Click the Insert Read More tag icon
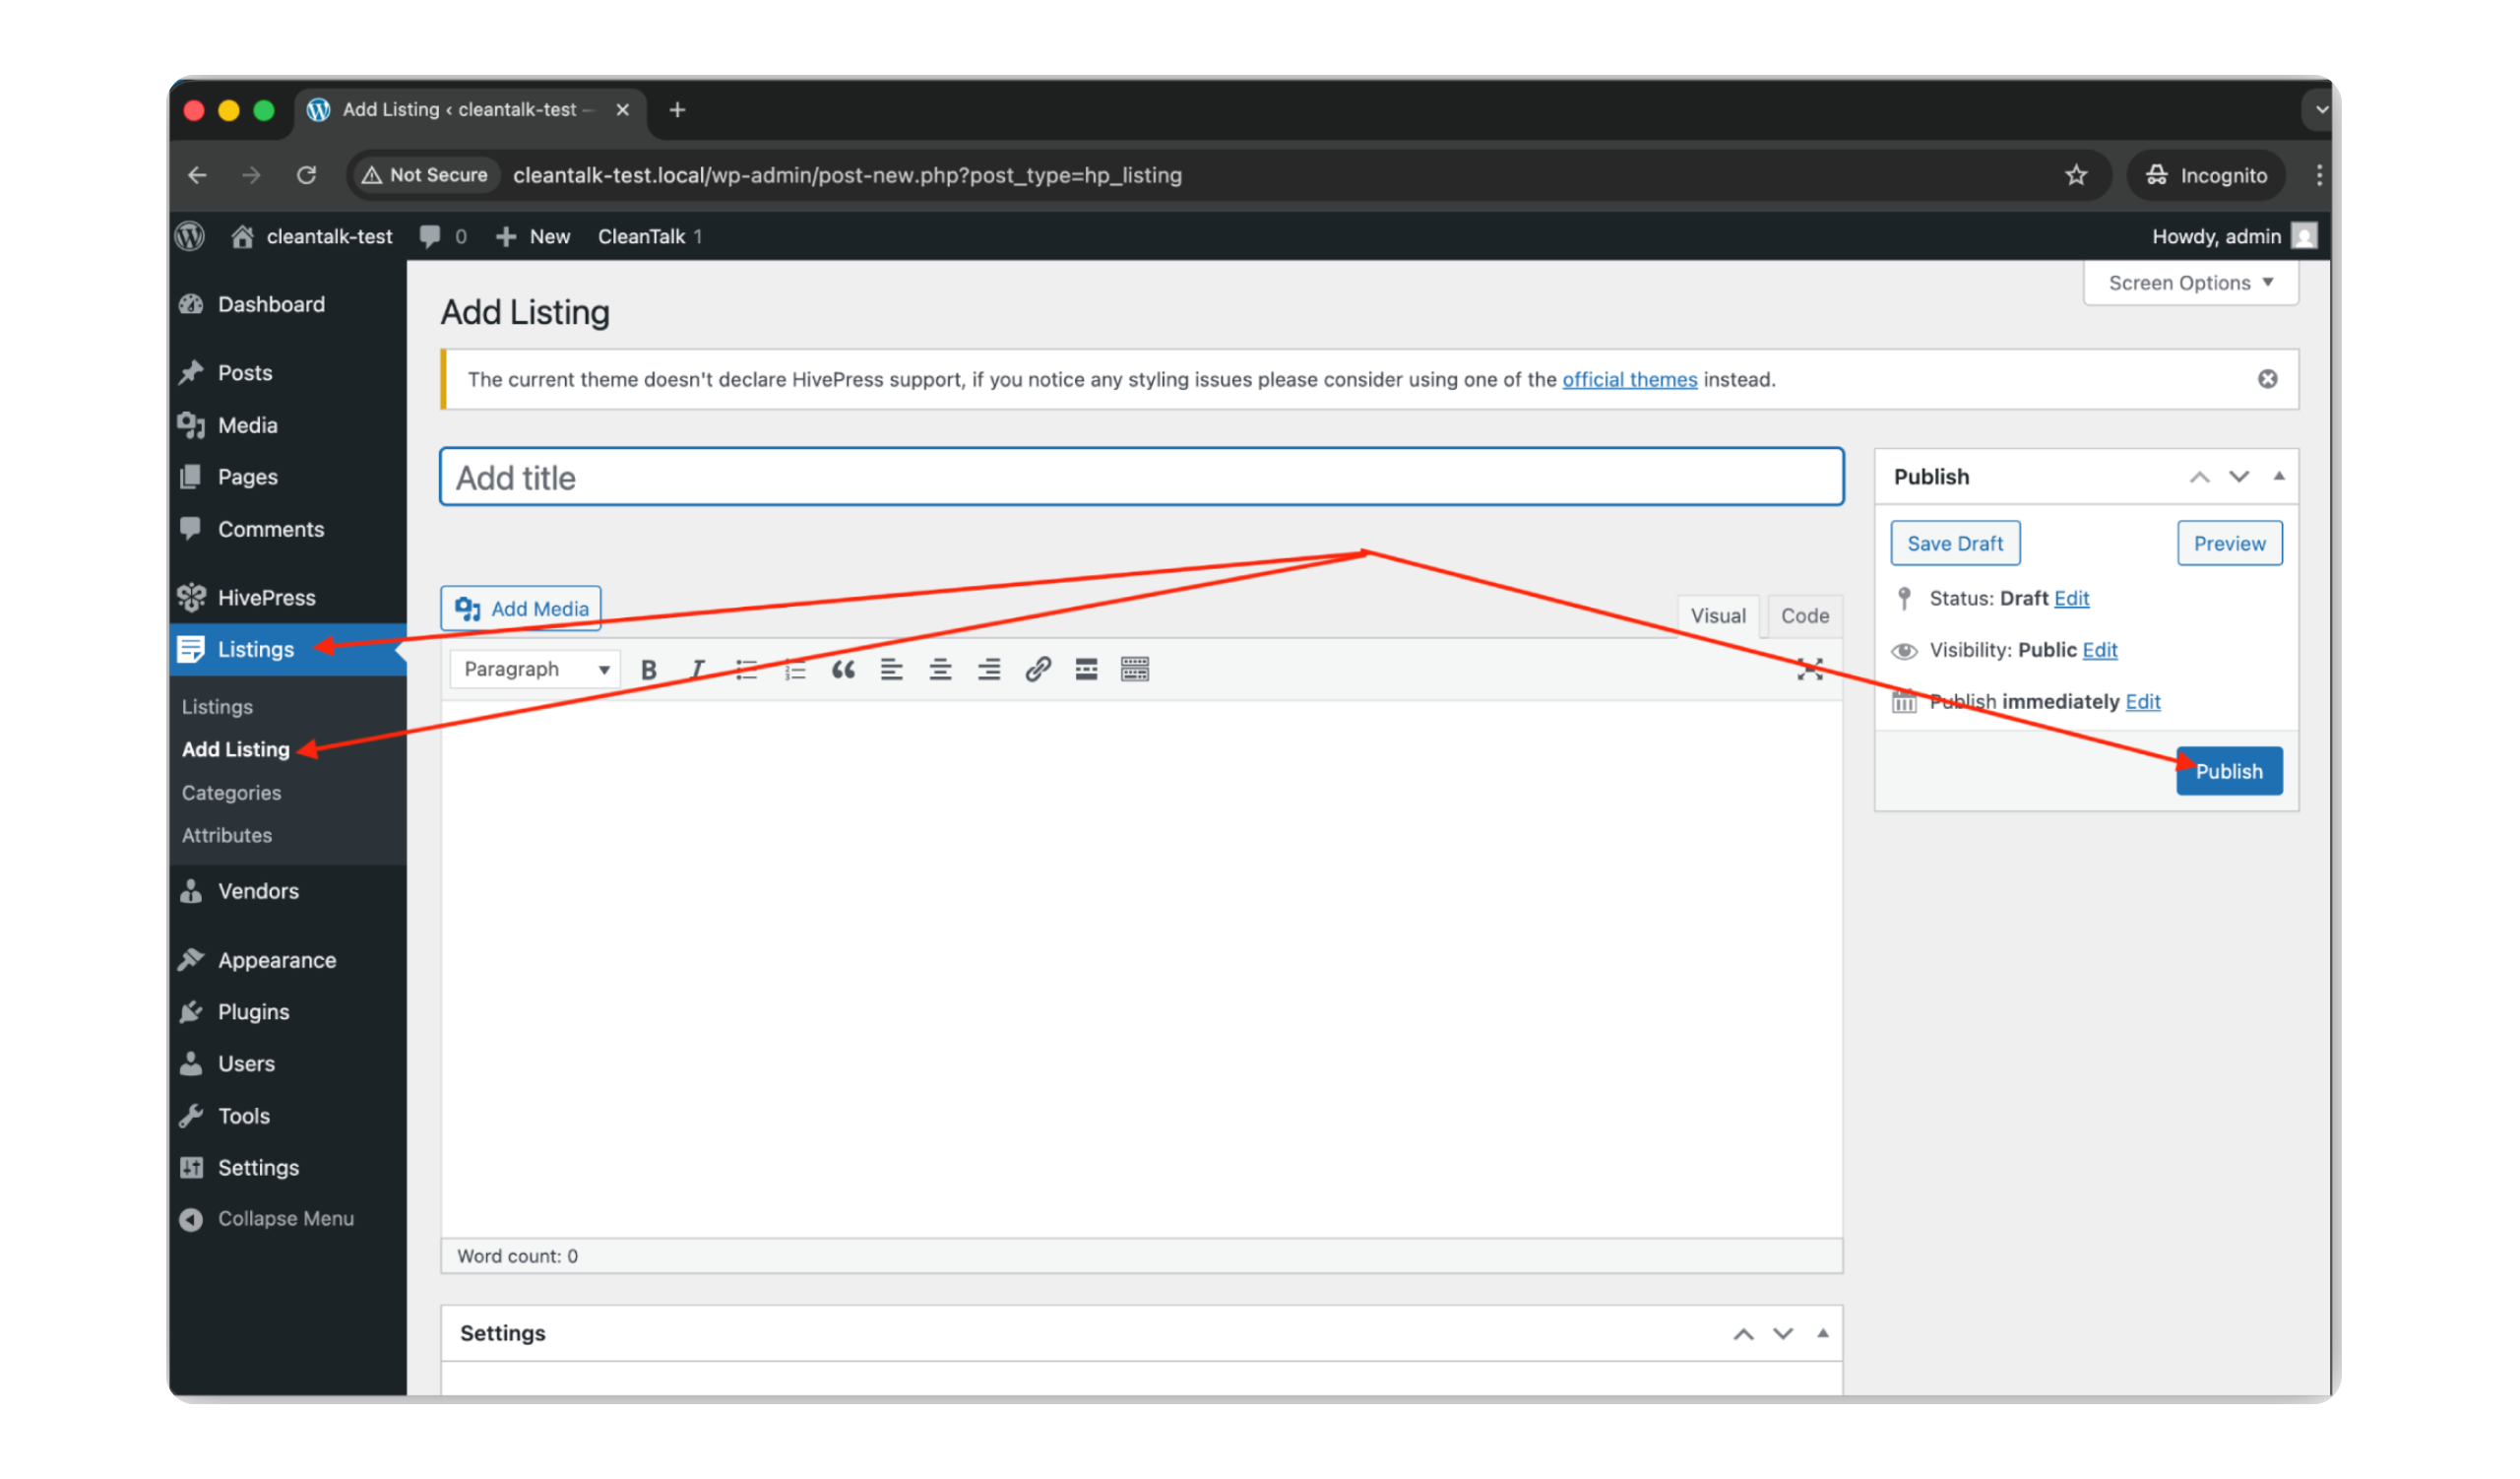 click(1086, 670)
